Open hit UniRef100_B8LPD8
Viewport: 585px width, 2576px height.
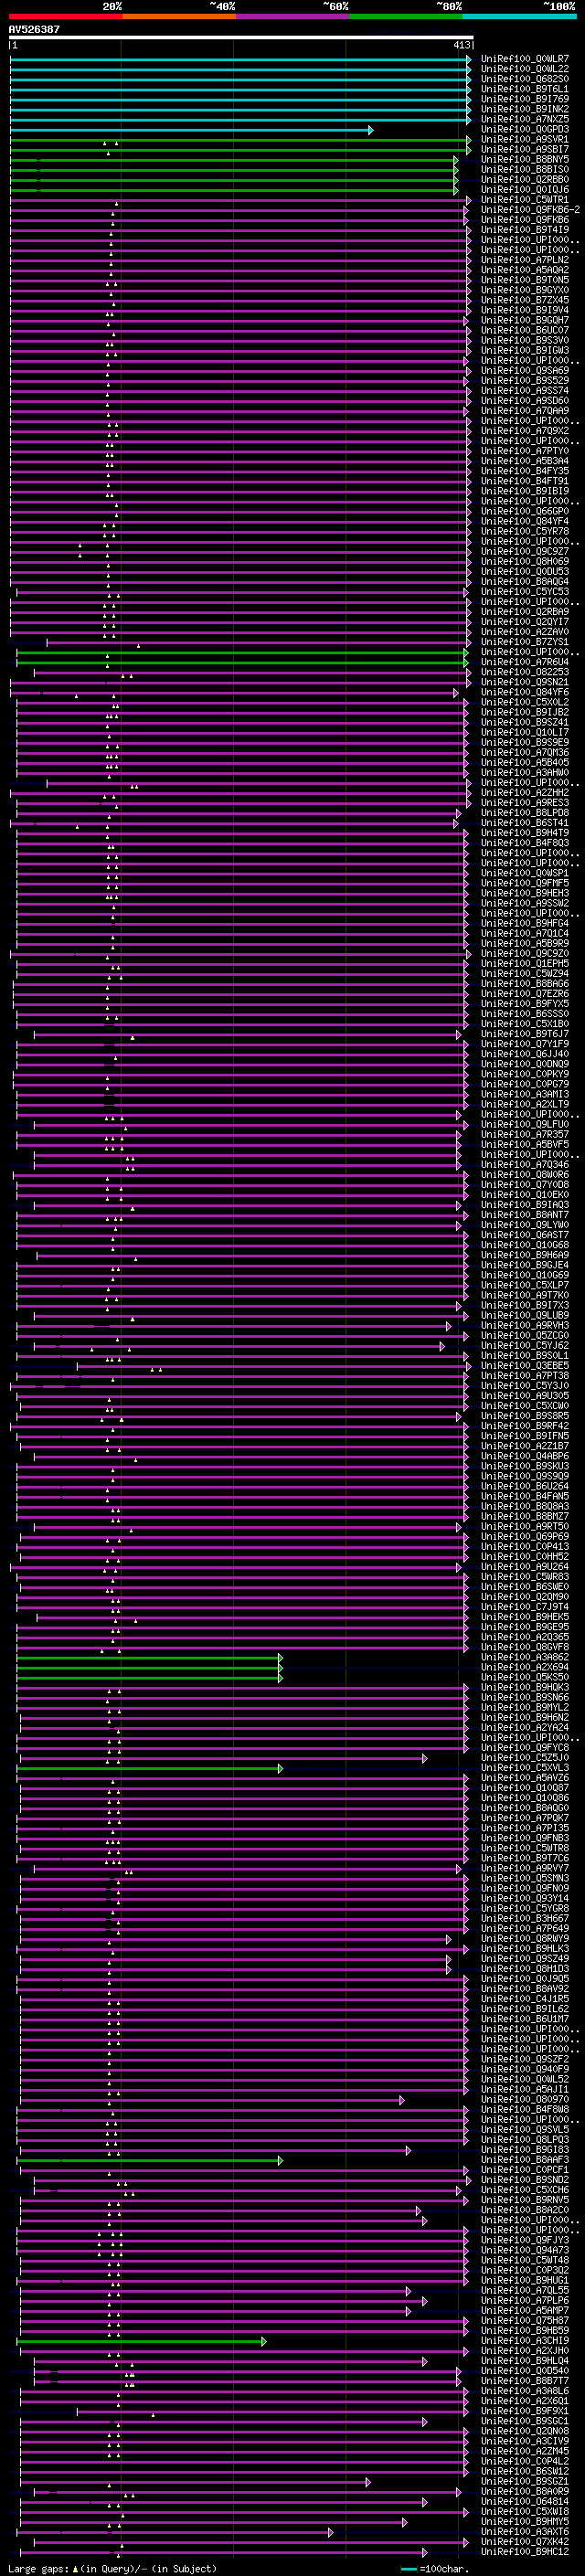[525, 813]
